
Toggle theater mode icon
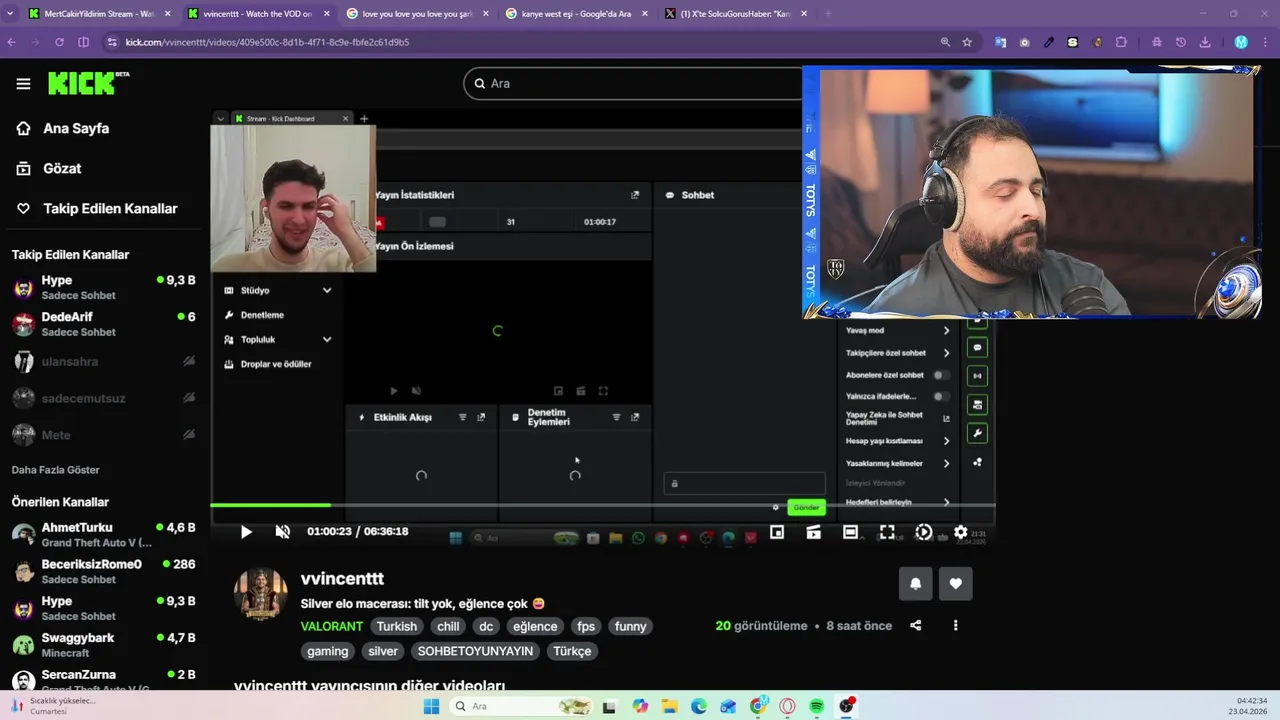850,532
